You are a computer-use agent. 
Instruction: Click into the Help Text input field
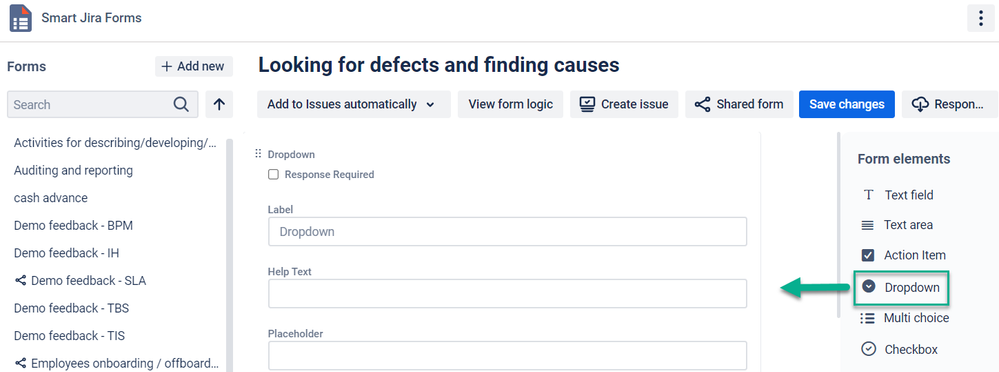click(x=507, y=294)
